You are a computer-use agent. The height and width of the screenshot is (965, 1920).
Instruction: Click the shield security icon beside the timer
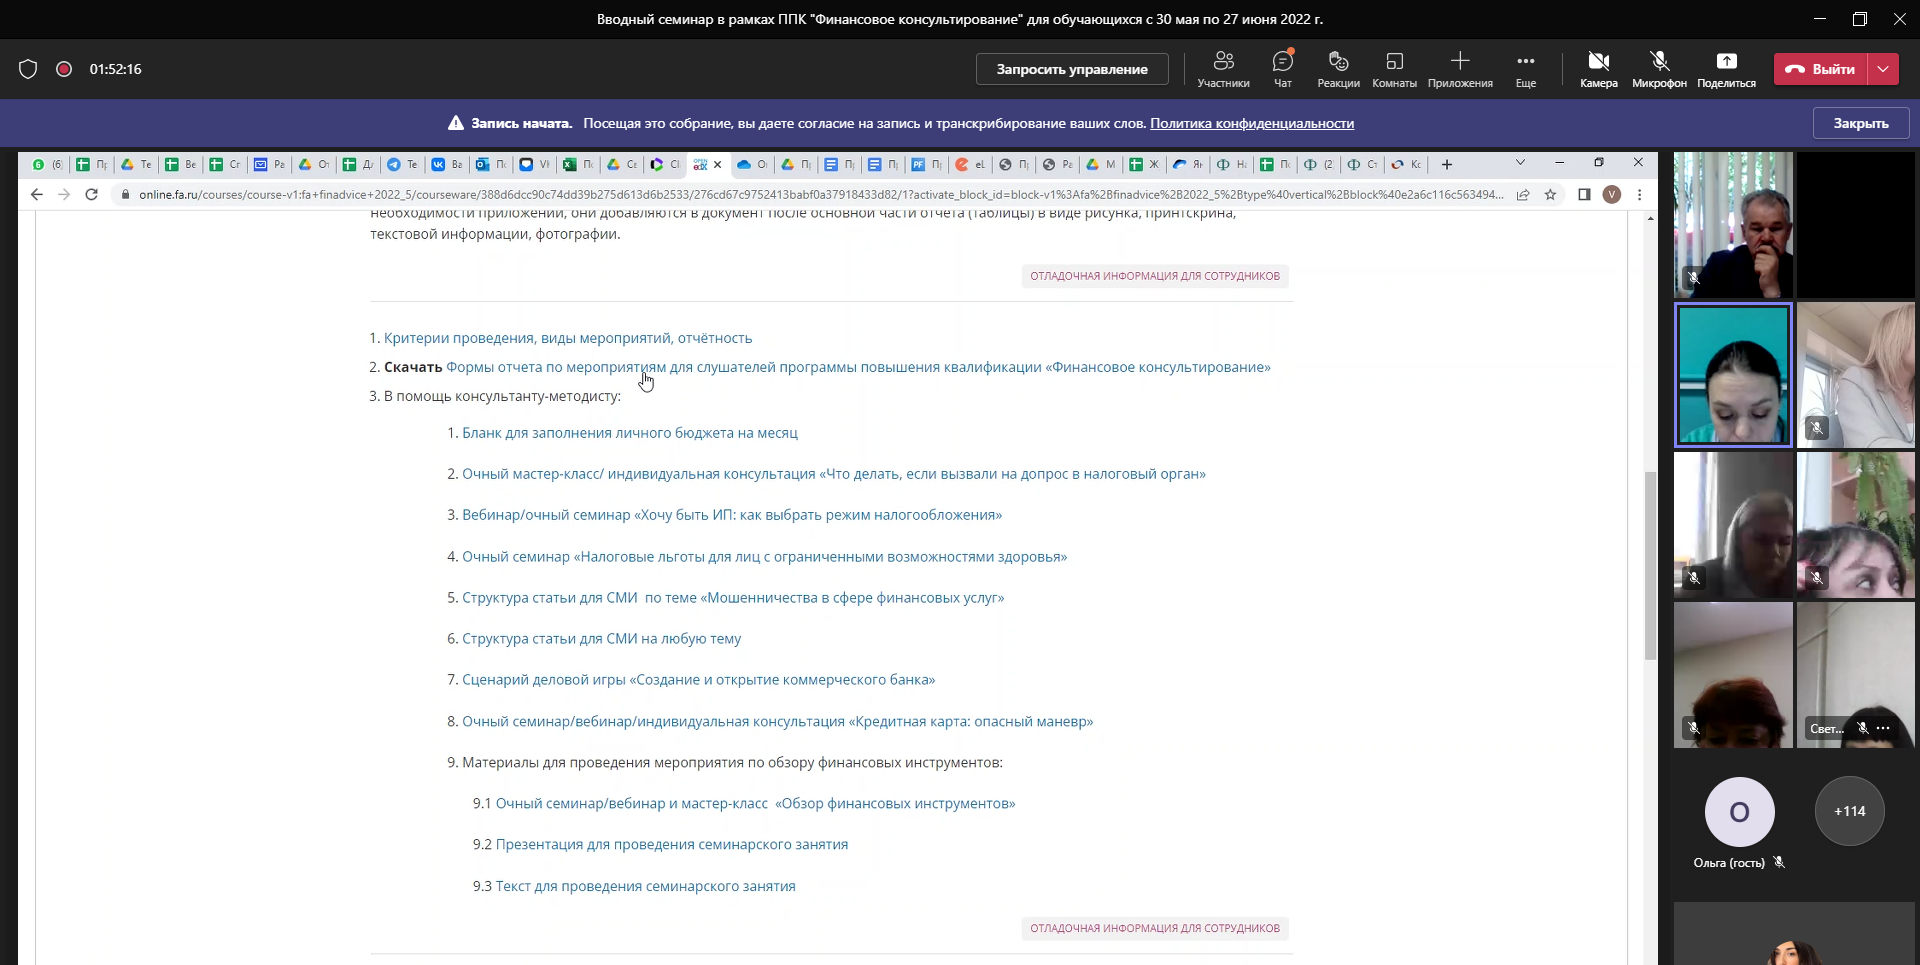28,69
